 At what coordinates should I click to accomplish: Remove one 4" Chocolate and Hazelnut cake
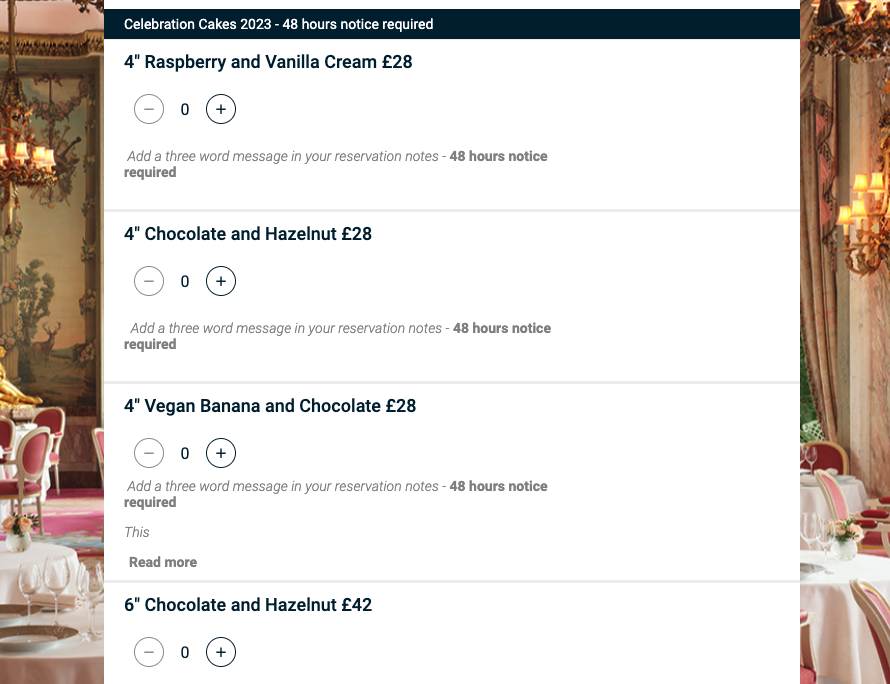coord(149,281)
